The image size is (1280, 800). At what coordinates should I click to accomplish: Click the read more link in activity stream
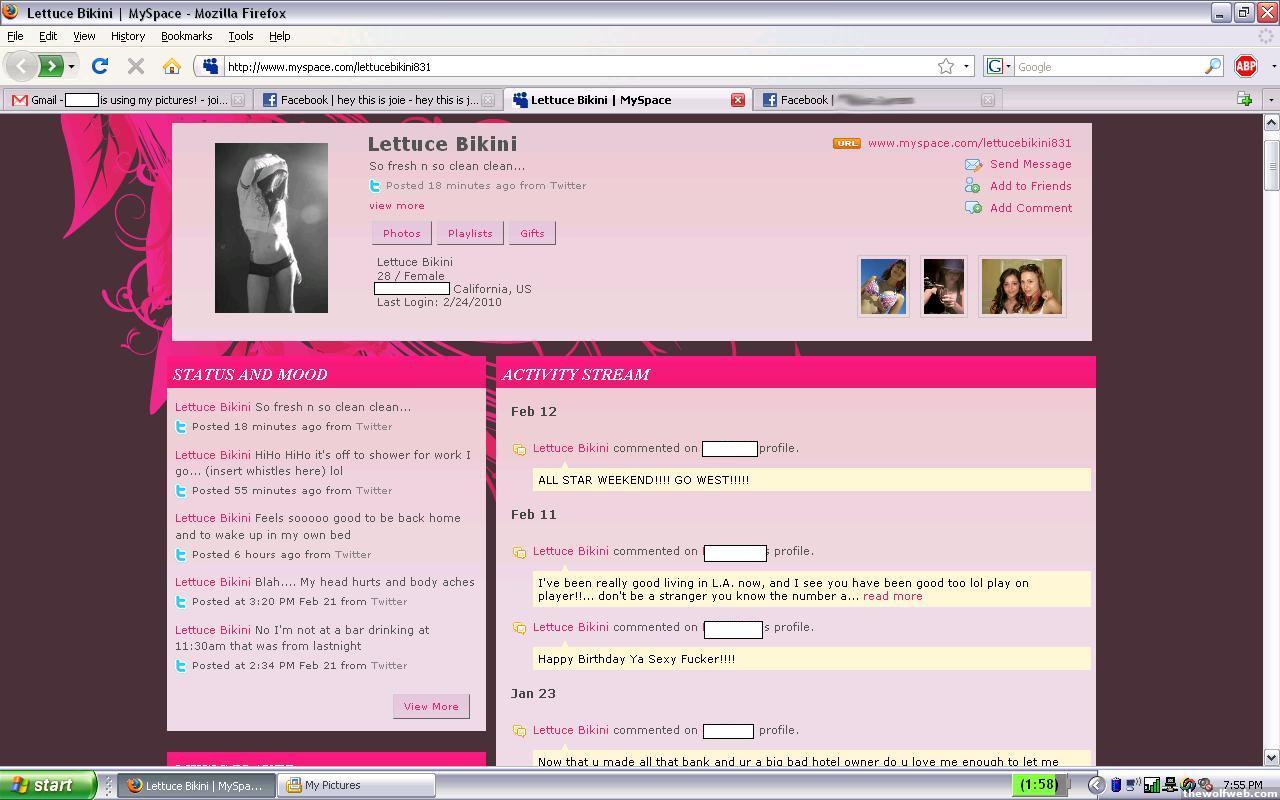tap(892, 596)
